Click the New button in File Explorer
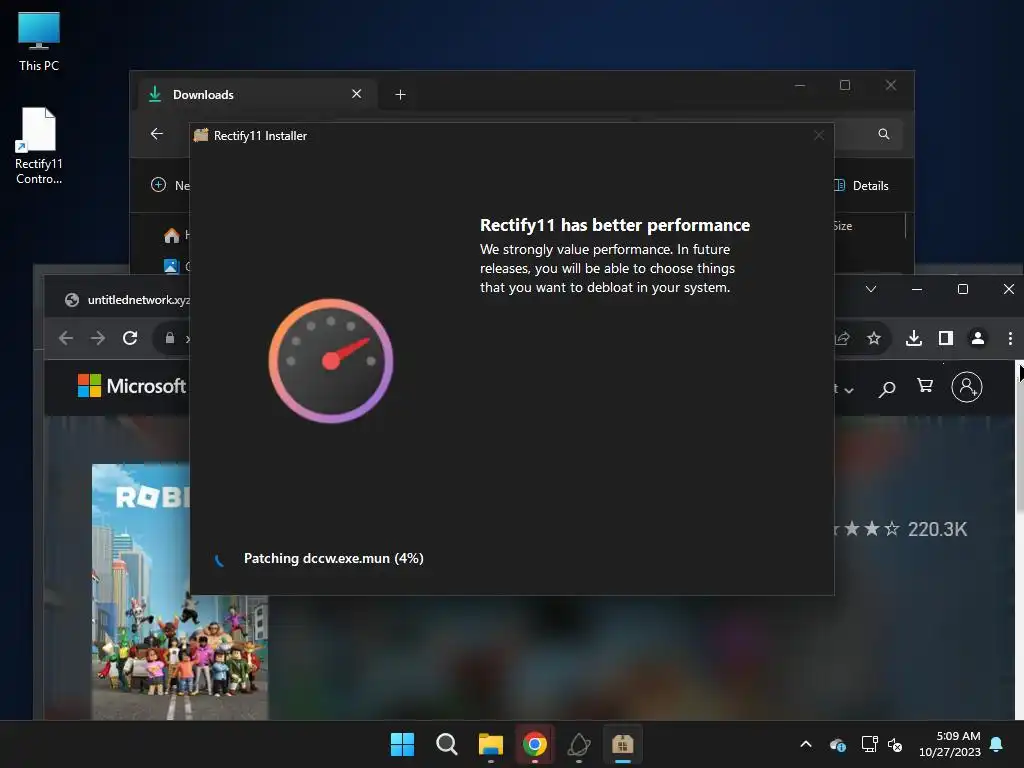The image size is (1024, 768). 170,185
